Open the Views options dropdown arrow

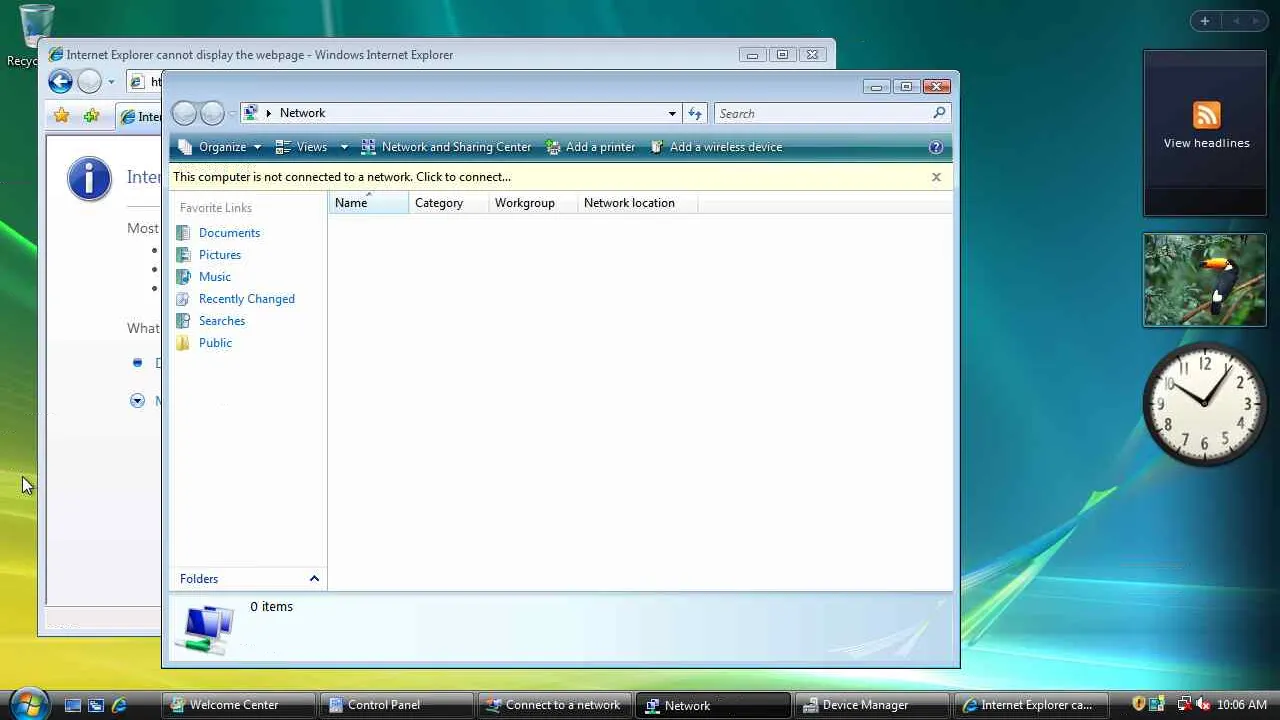pos(344,147)
